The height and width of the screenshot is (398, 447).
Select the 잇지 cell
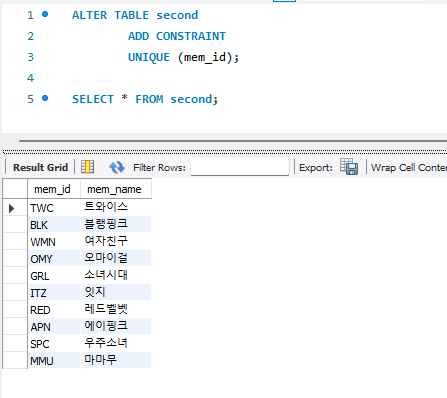[x=116, y=293]
